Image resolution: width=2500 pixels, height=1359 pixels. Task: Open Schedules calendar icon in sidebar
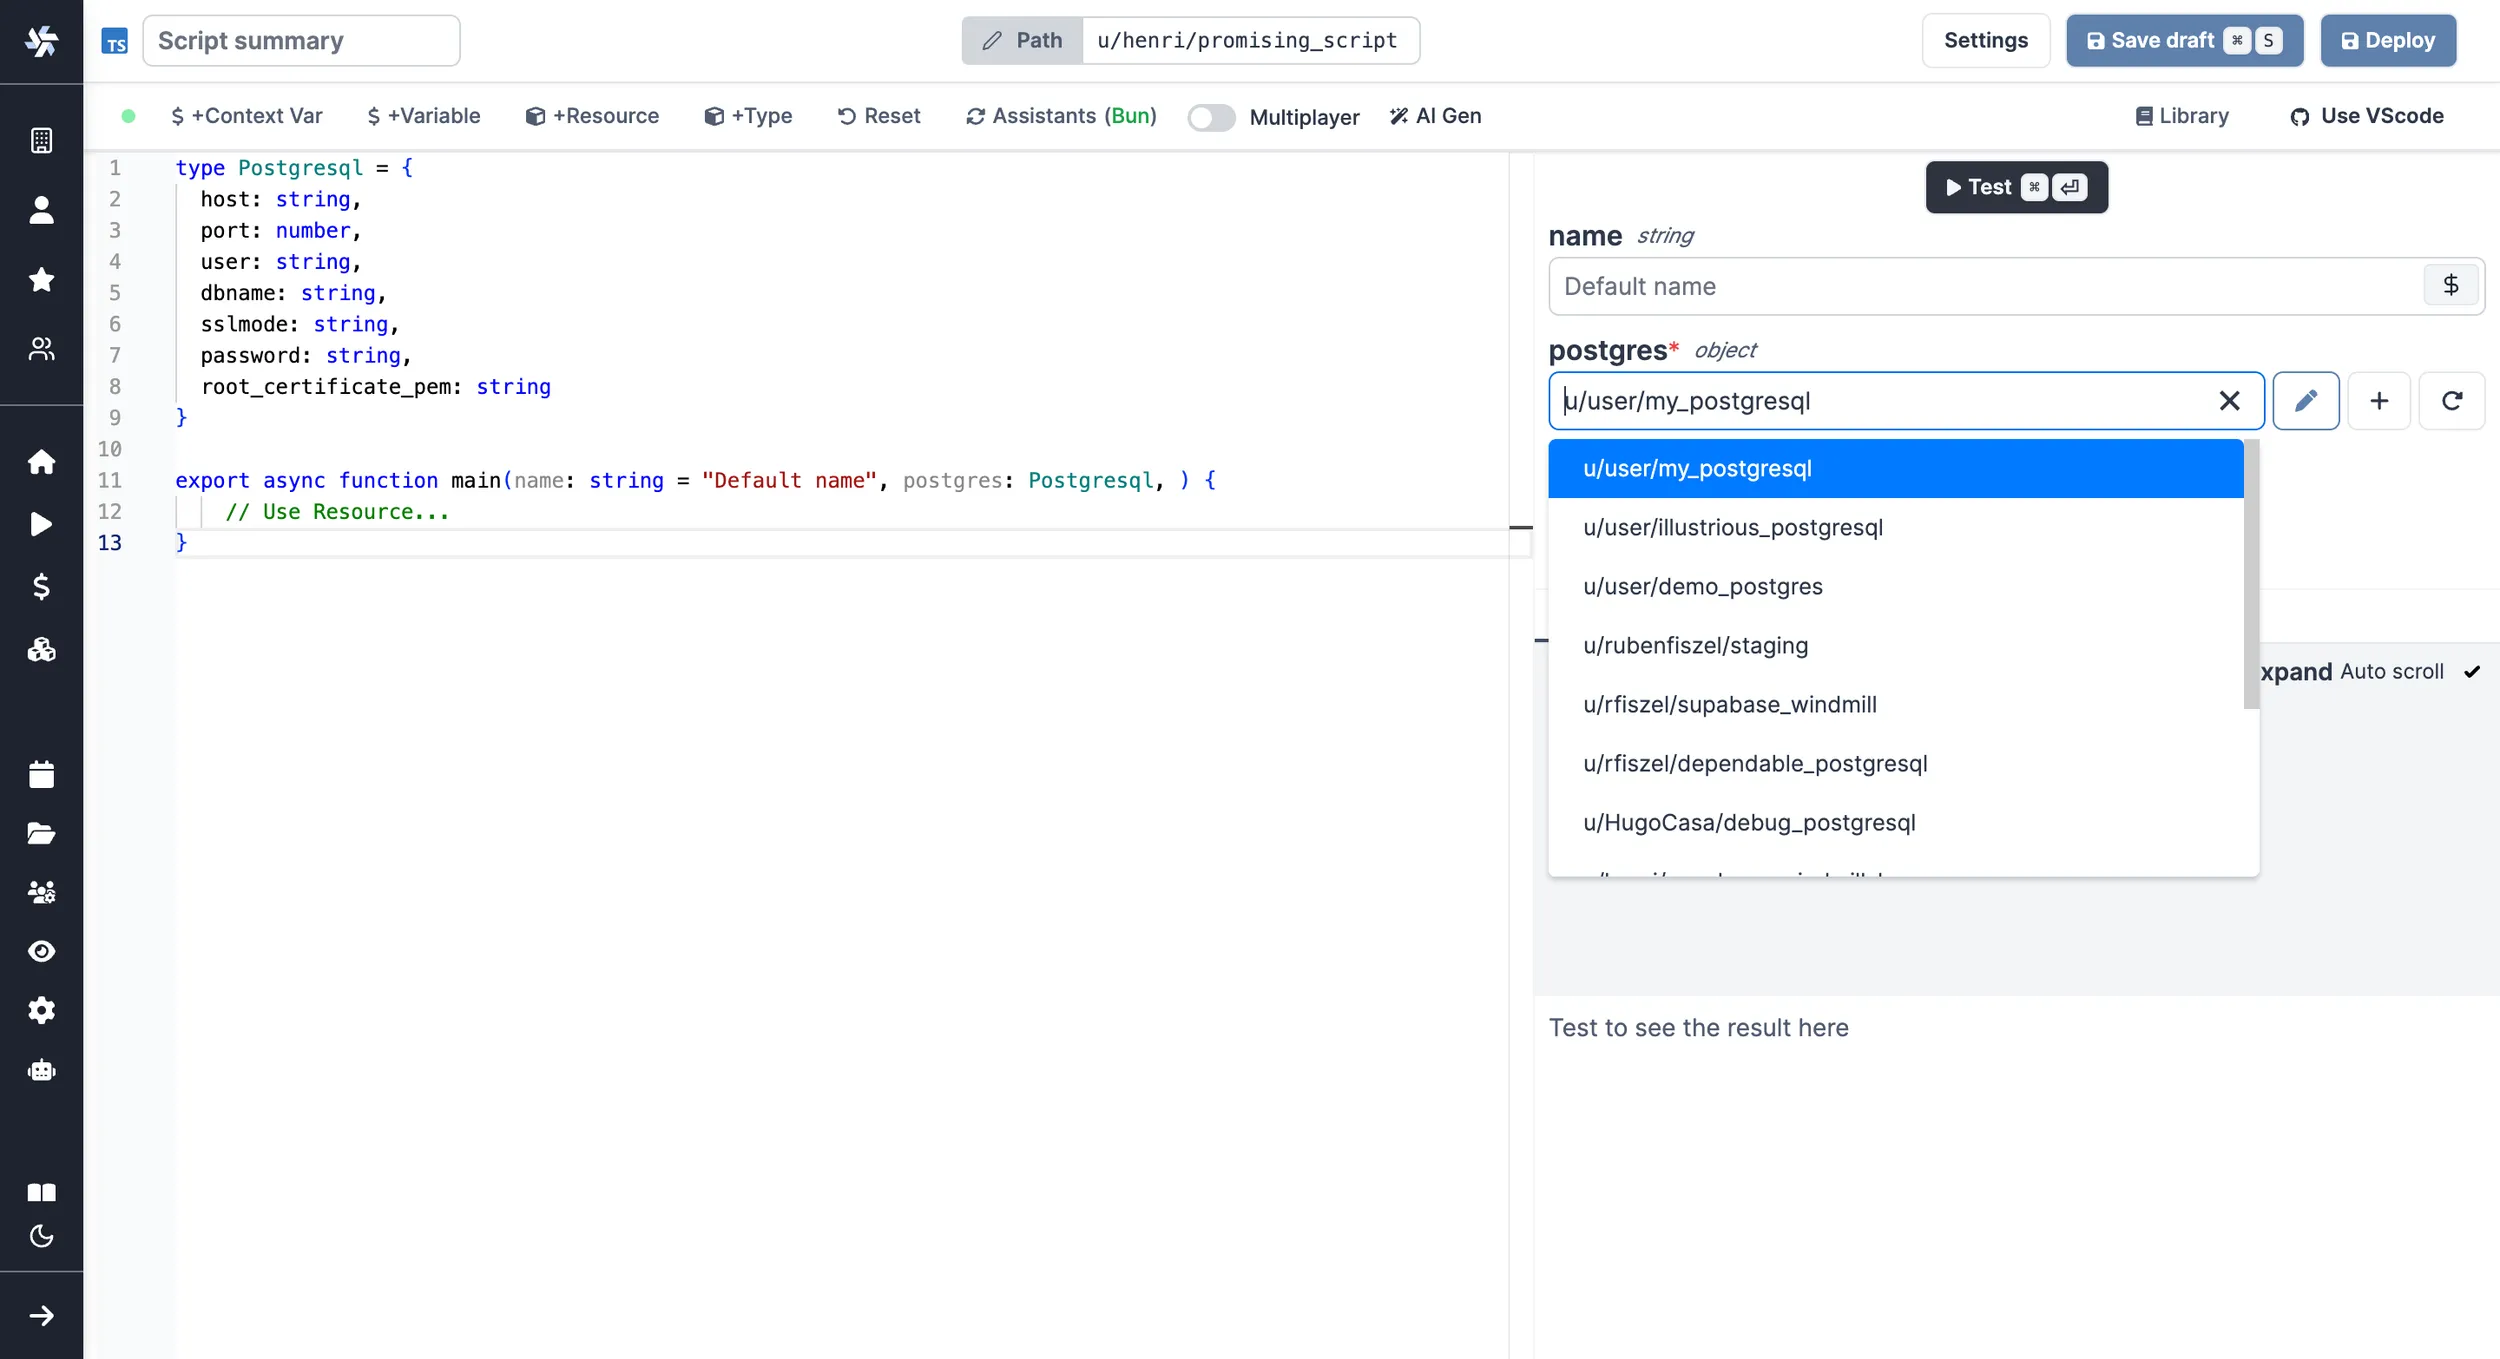pyautogui.click(x=41, y=774)
